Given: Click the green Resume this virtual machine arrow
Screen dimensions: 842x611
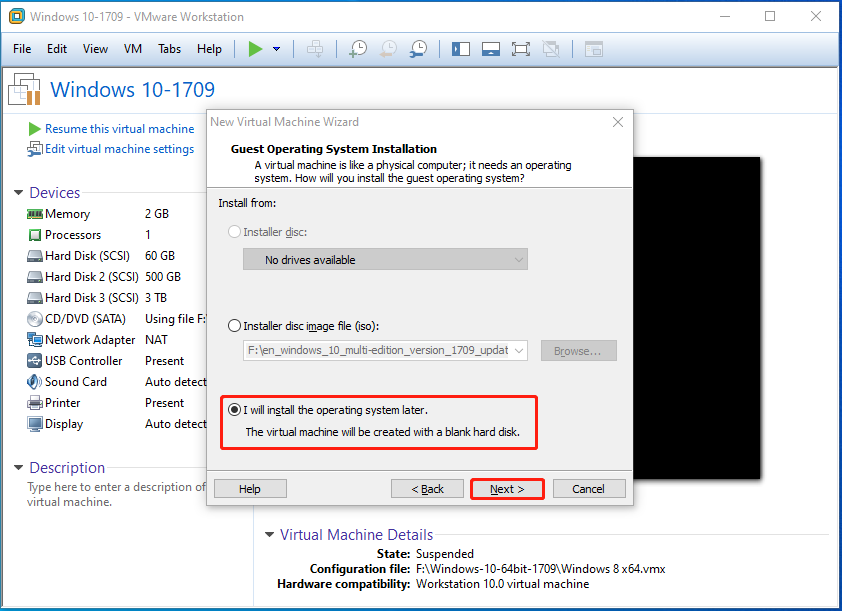Looking at the screenshot, I should (x=35, y=129).
